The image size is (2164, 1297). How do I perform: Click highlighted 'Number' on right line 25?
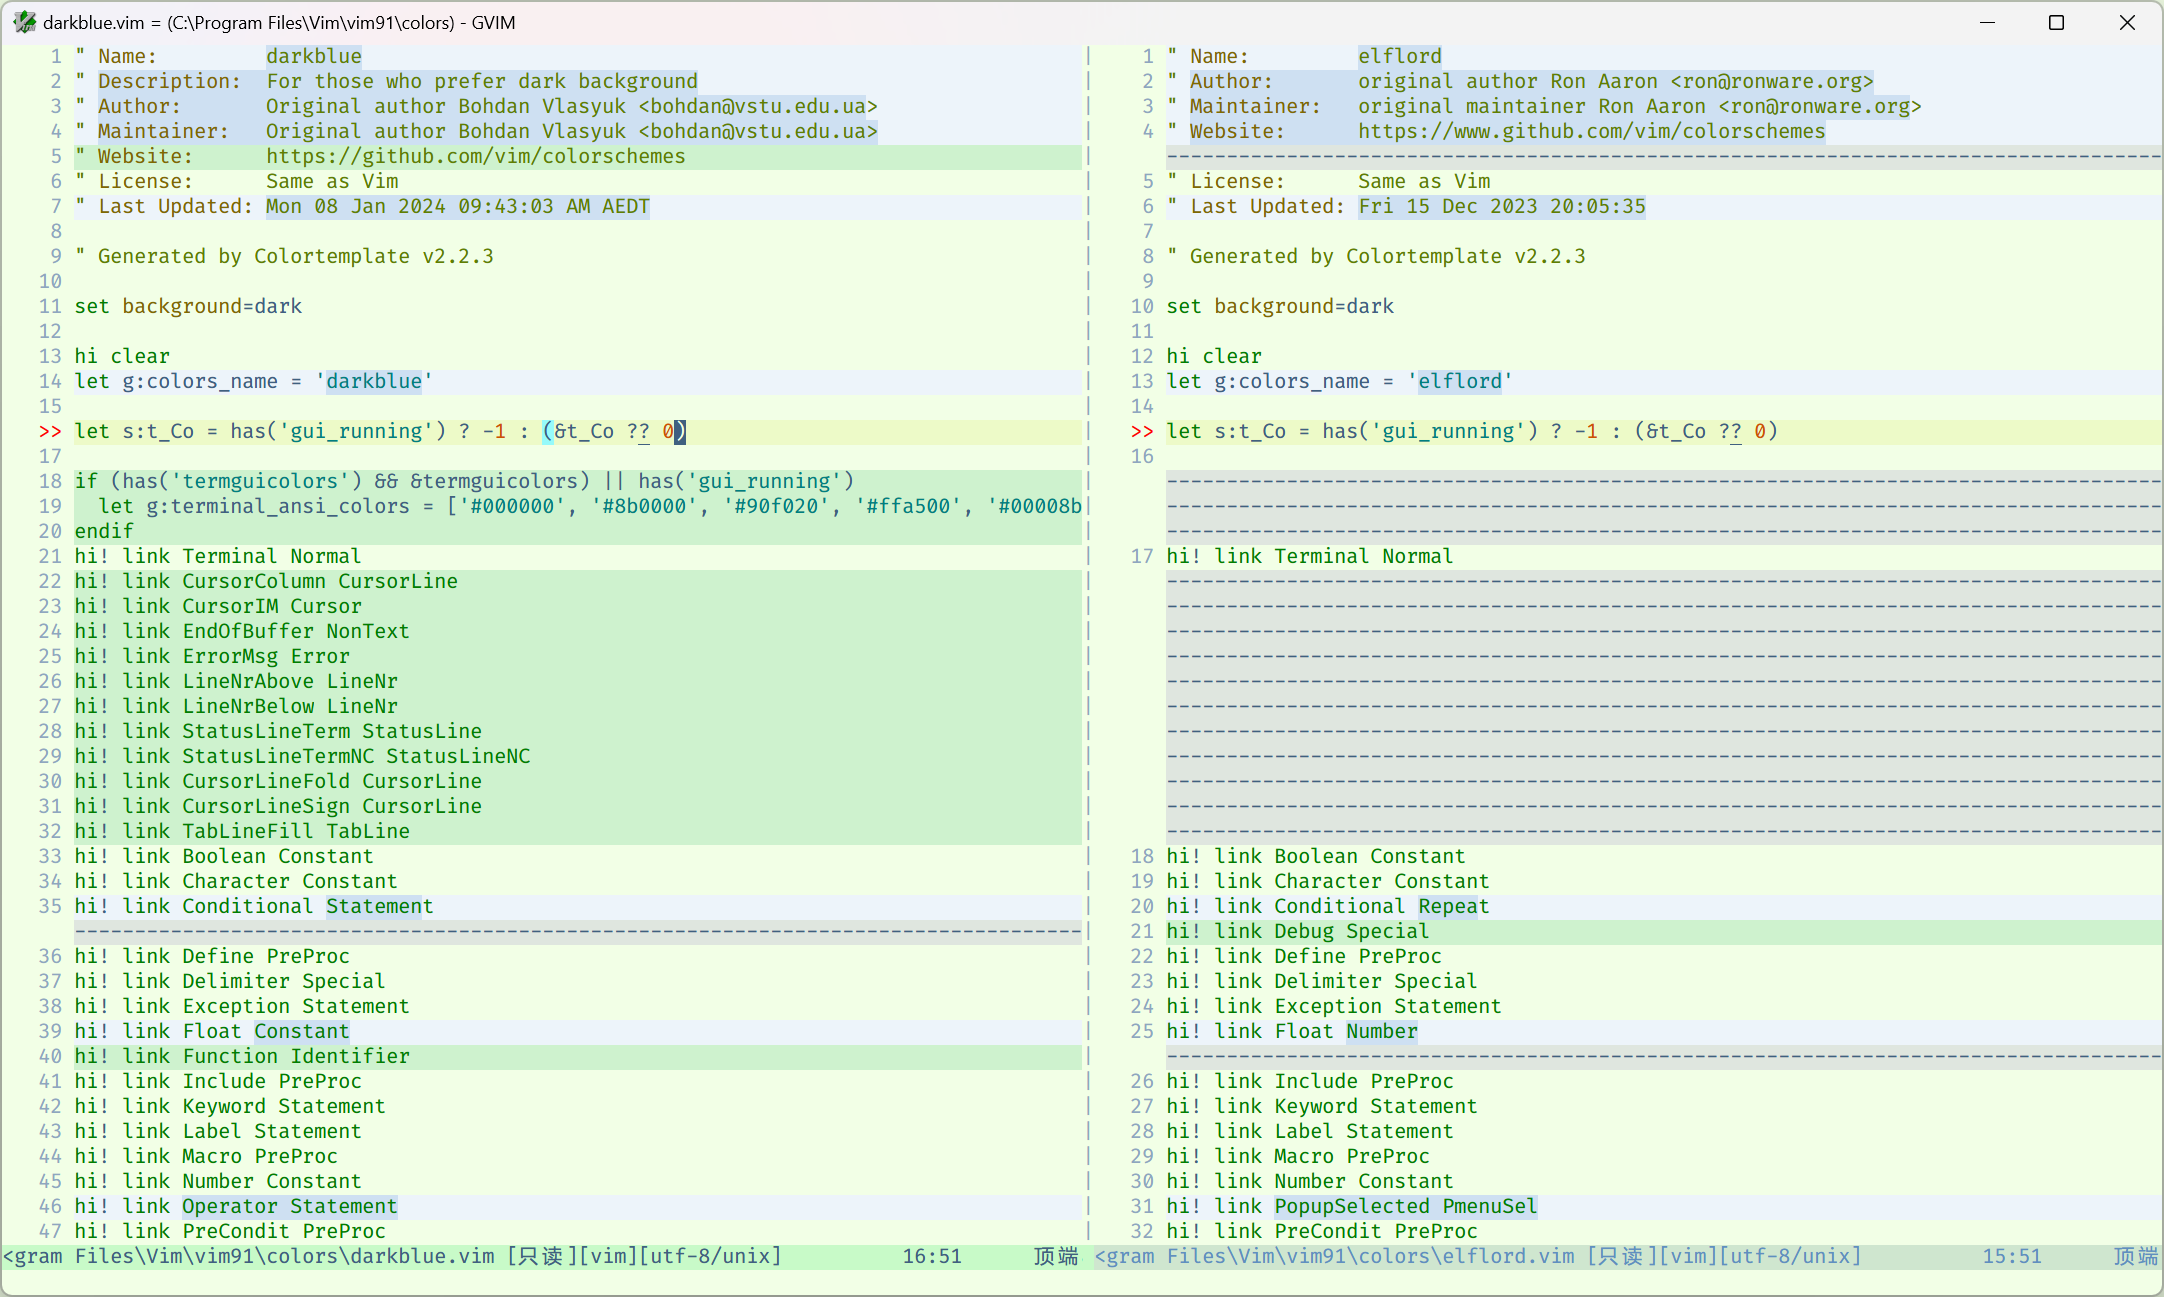1382,1032
